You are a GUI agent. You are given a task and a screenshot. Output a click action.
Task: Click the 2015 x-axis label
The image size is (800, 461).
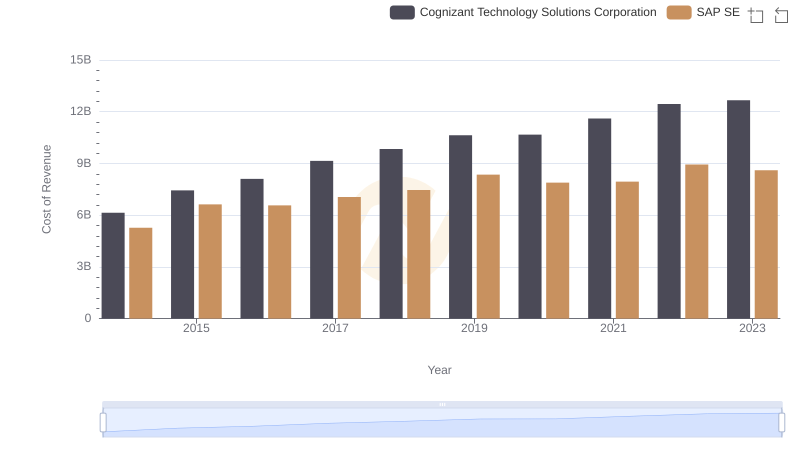pyautogui.click(x=196, y=328)
